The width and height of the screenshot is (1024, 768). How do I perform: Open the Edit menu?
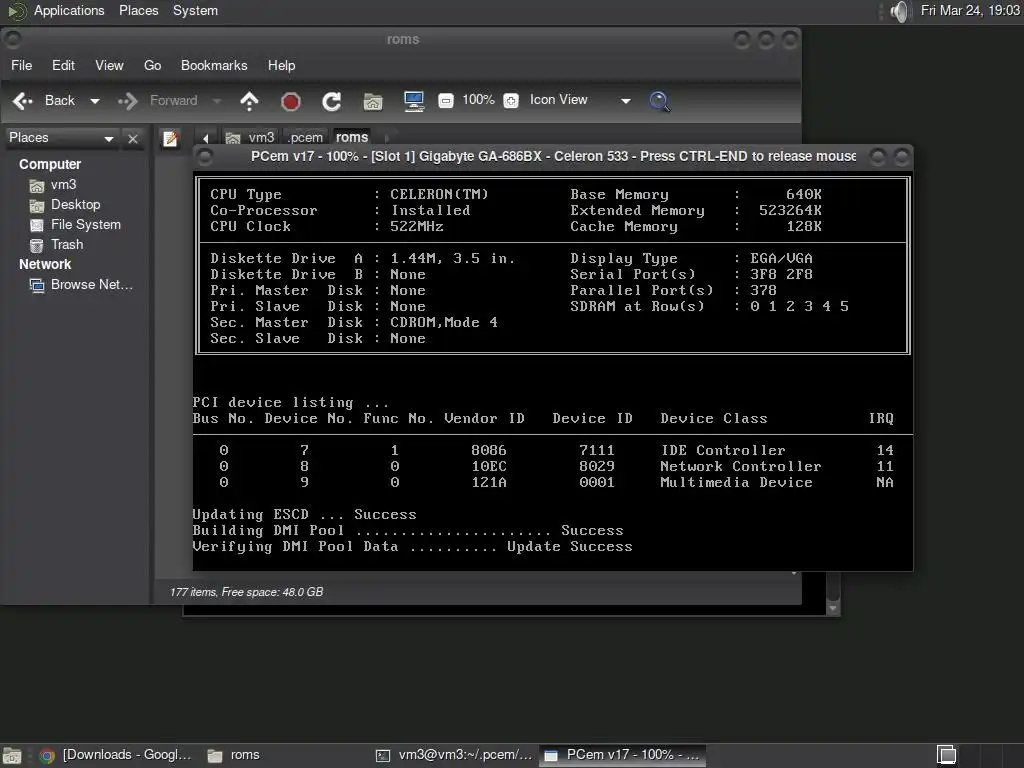63,65
